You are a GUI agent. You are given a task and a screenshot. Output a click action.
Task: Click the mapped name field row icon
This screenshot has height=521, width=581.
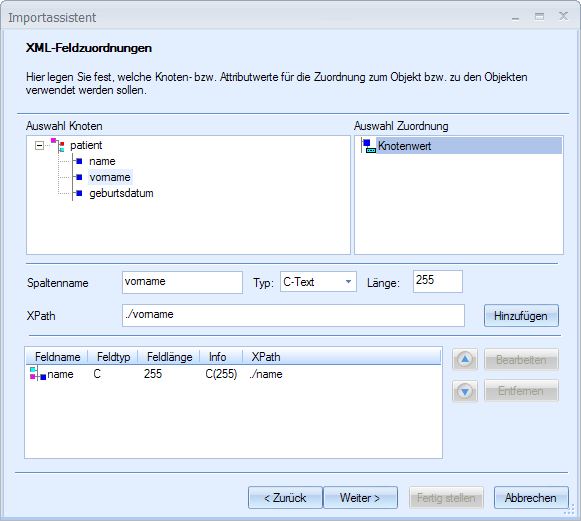click(38, 374)
